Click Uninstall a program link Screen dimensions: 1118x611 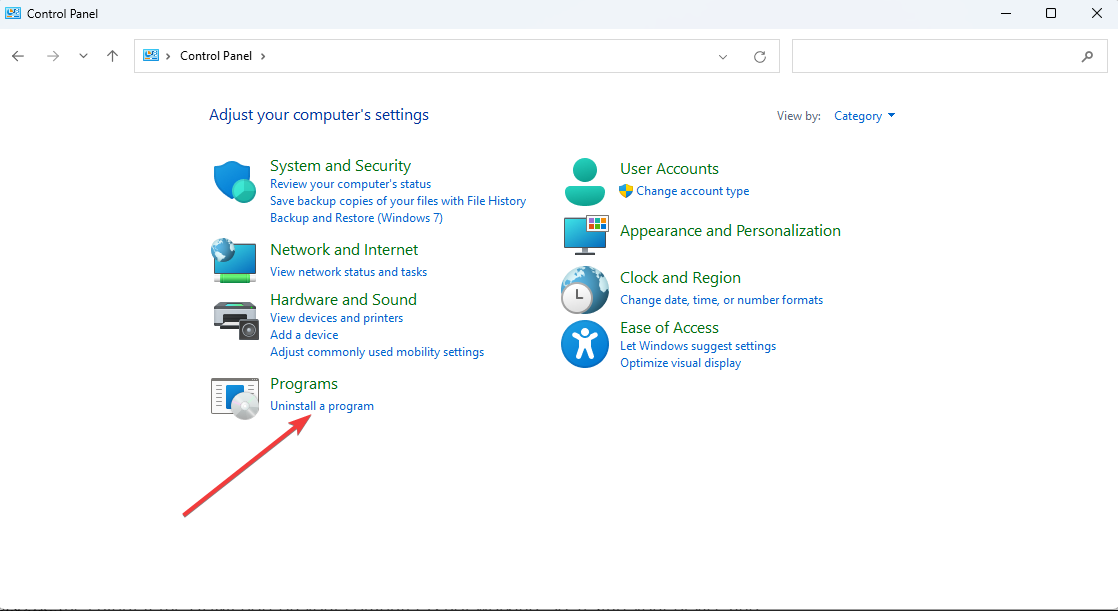click(322, 406)
